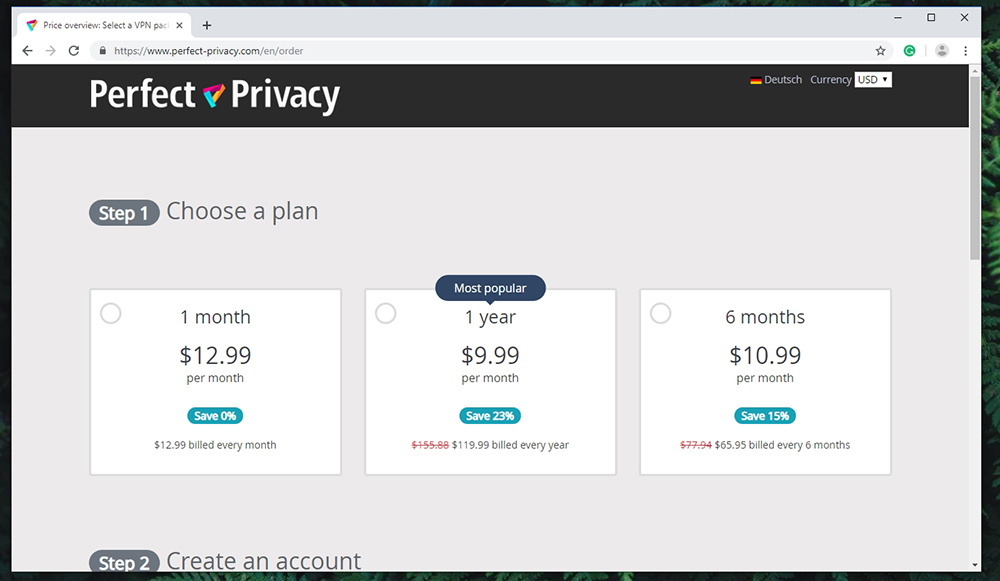The height and width of the screenshot is (581, 1000).
Task: Click the scrollbar up arrow
Action: coord(974,70)
